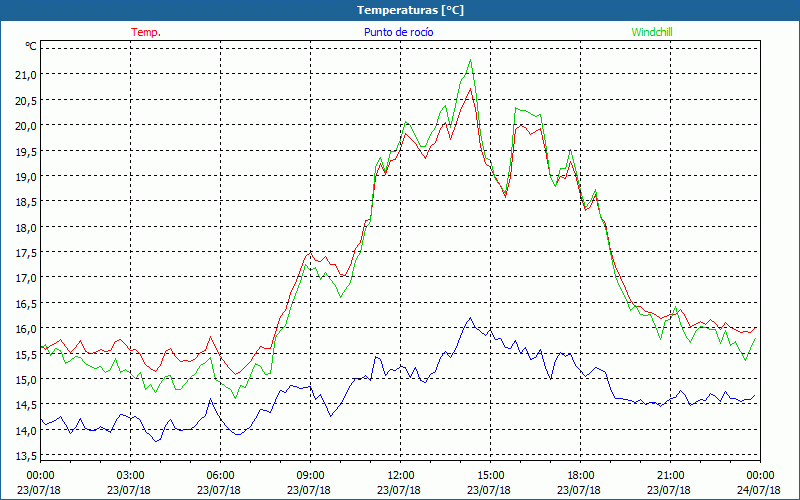
Task: Click the 21,0 value on the y-axis
Action: [x=26, y=75]
